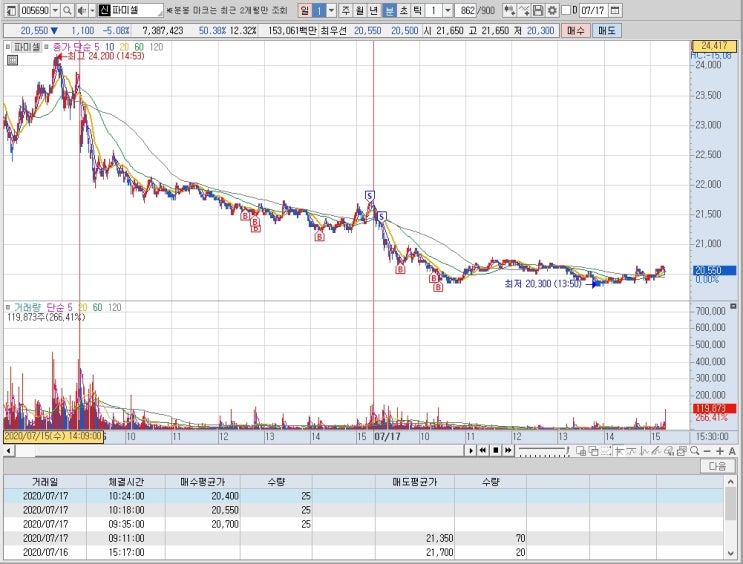Click the checked-window settings icon
Viewport: 743px width, 564px height.
pyautogui.click(x=681, y=451)
